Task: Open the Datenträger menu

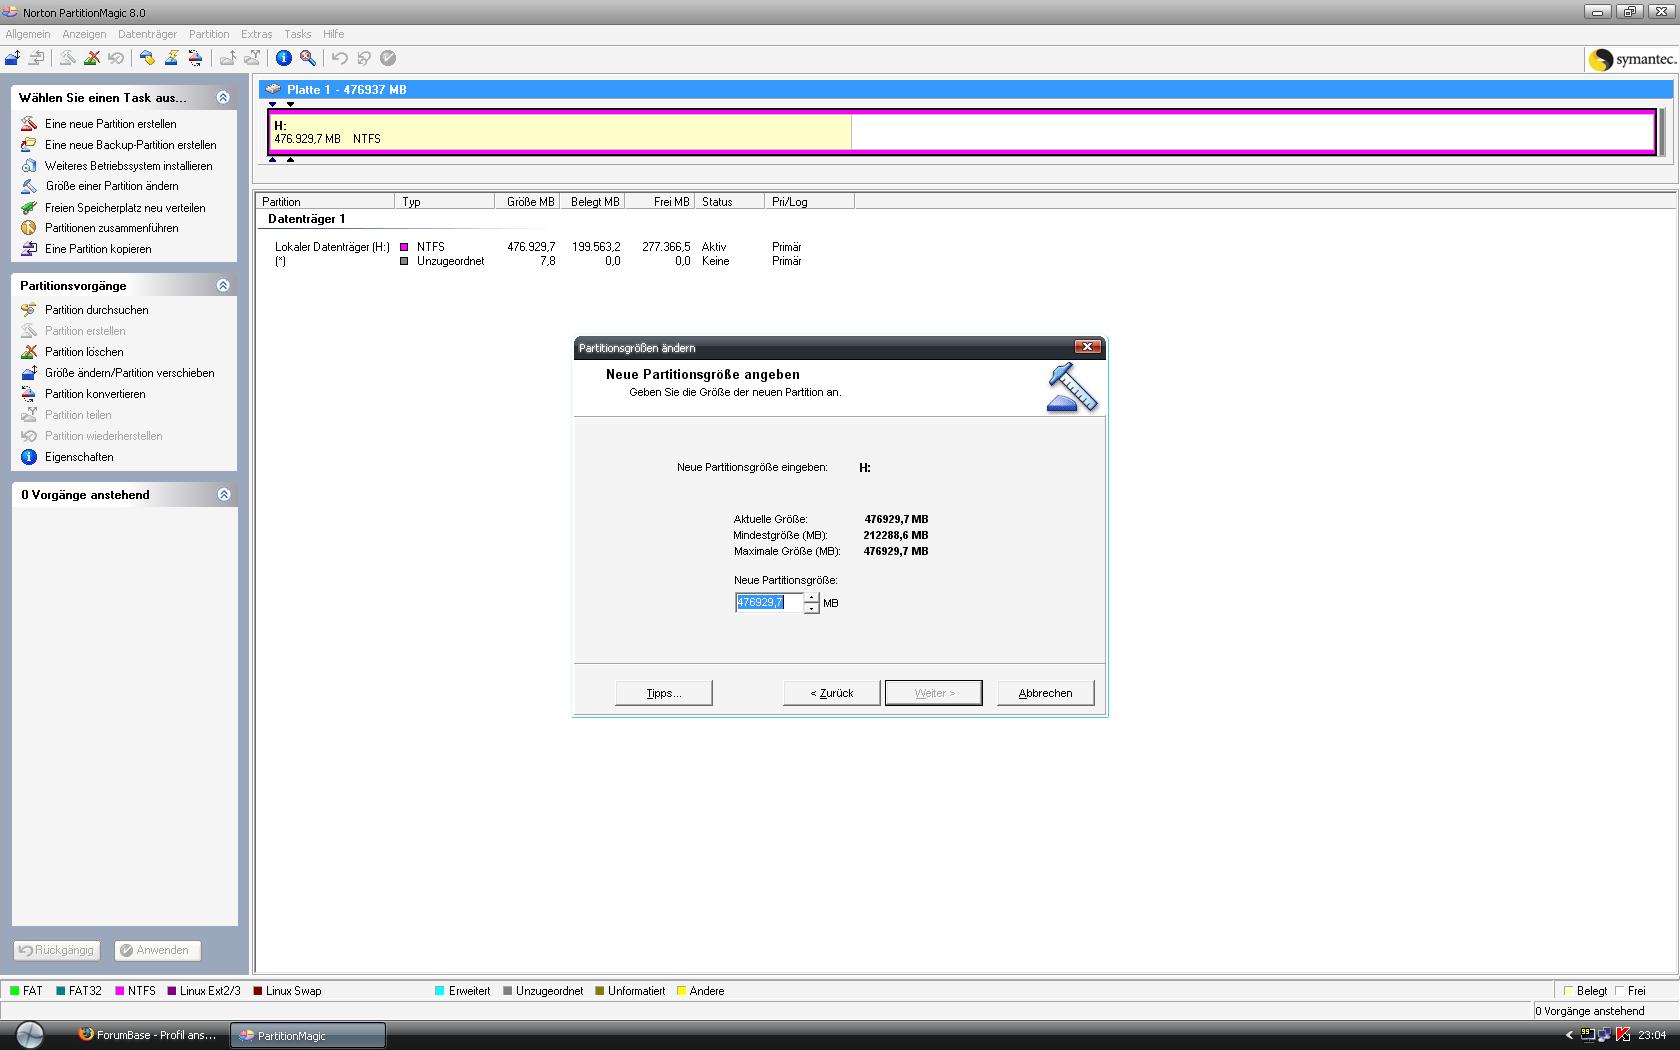Action: pos(147,34)
